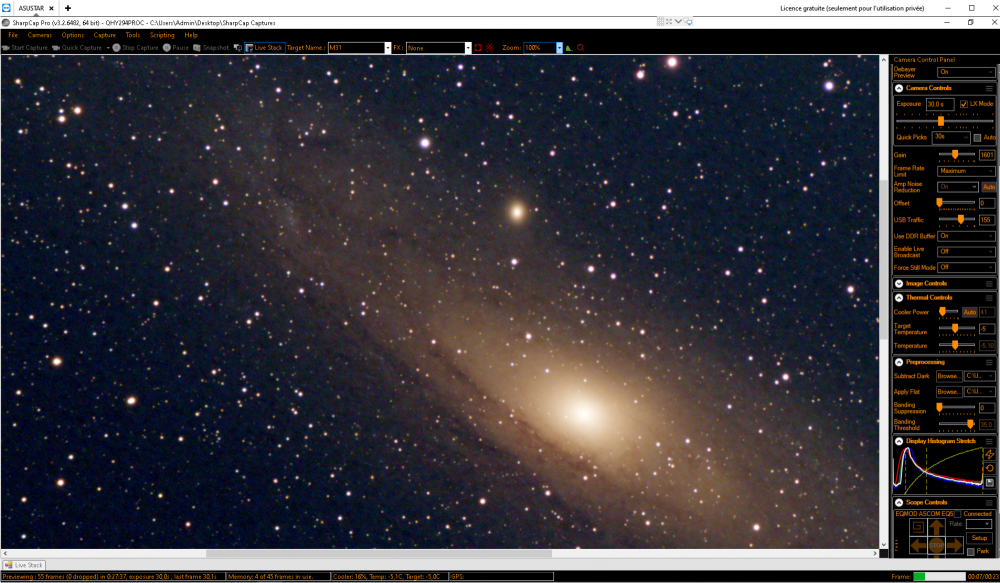Click the save histogram stretch disk icon
This screenshot has height=583, width=1000.
click(x=989, y=483)
